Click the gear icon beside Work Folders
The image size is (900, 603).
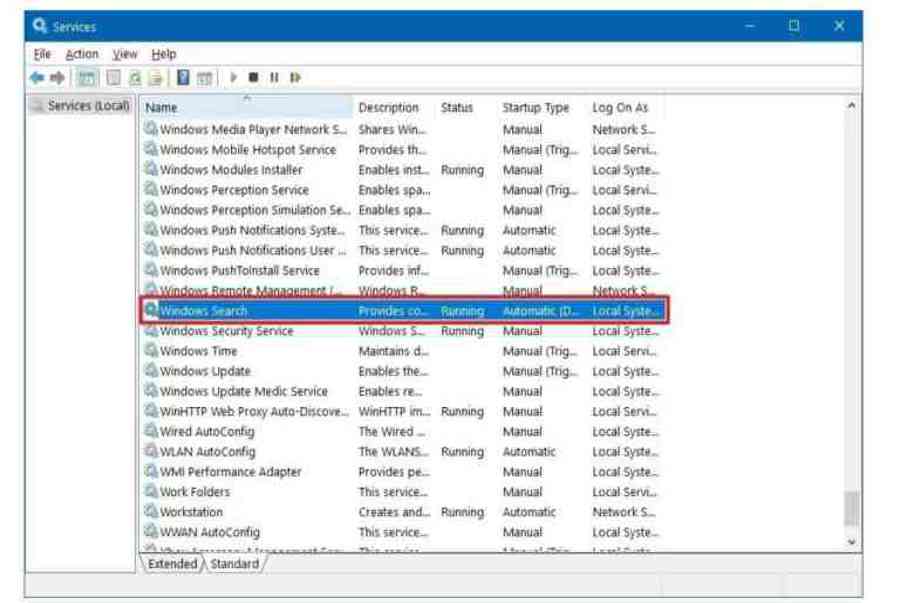click(151, 491)
